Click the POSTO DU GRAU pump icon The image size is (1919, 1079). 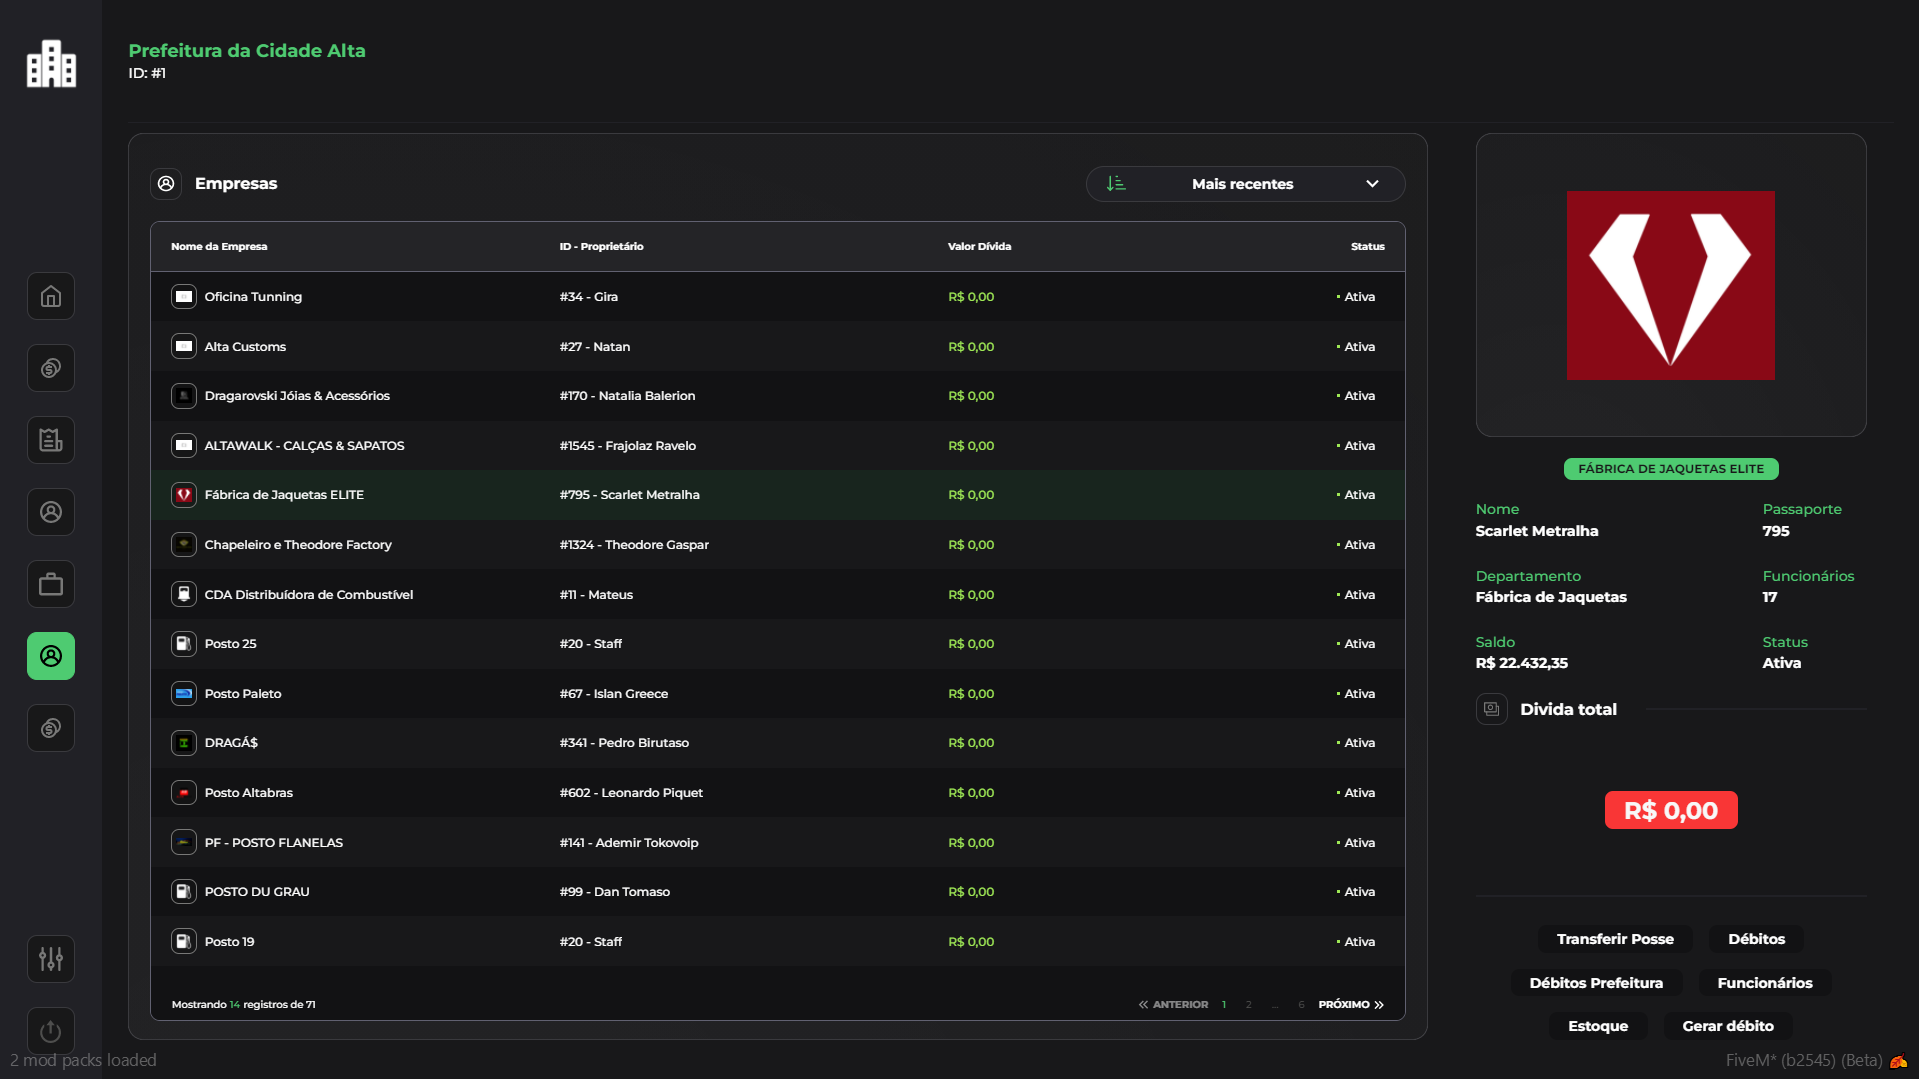(x=184, y=892)
